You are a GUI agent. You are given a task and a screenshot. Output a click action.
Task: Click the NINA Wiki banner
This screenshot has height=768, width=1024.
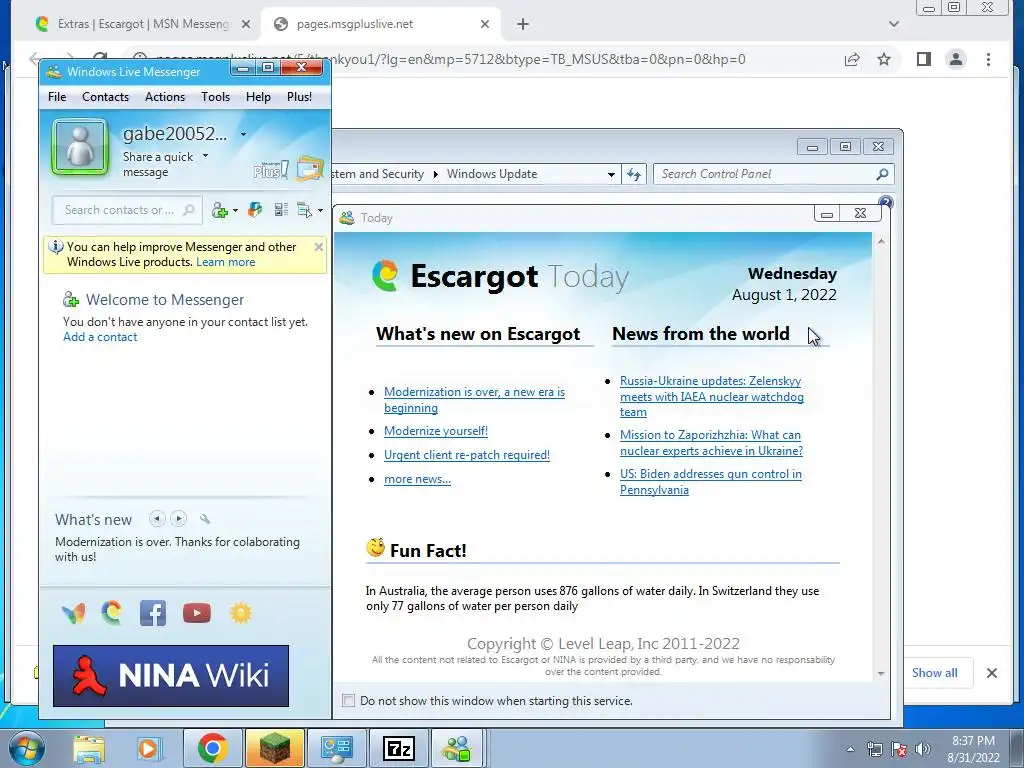(170, 676)
